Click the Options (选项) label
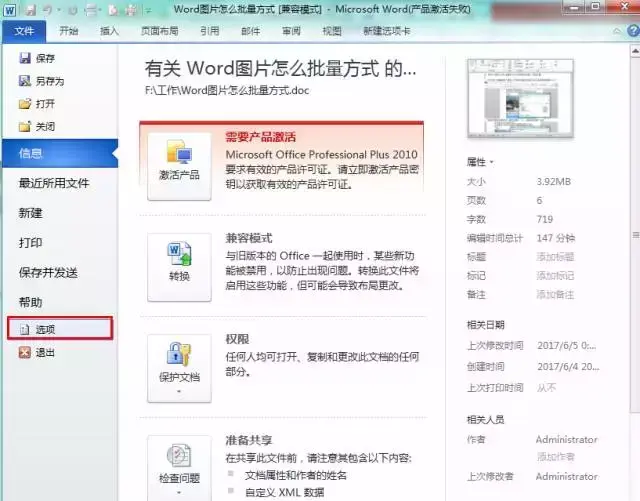 [45, 330]
